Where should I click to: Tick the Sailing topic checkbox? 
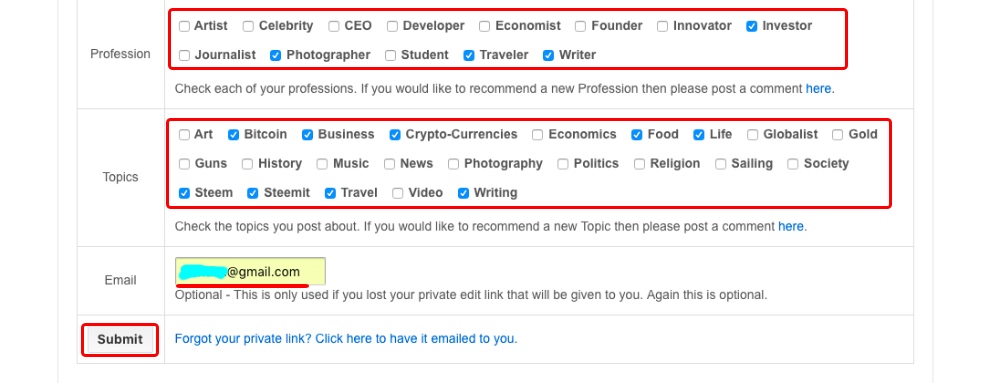point(721,164)
